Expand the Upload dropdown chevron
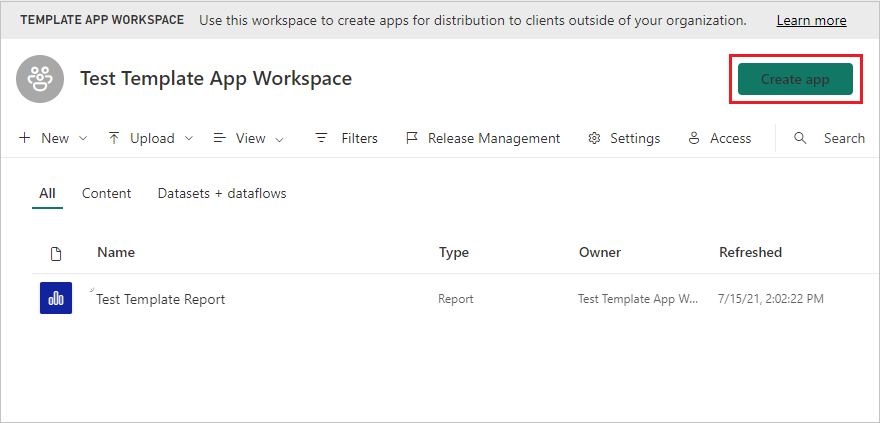 click(189, 139)
